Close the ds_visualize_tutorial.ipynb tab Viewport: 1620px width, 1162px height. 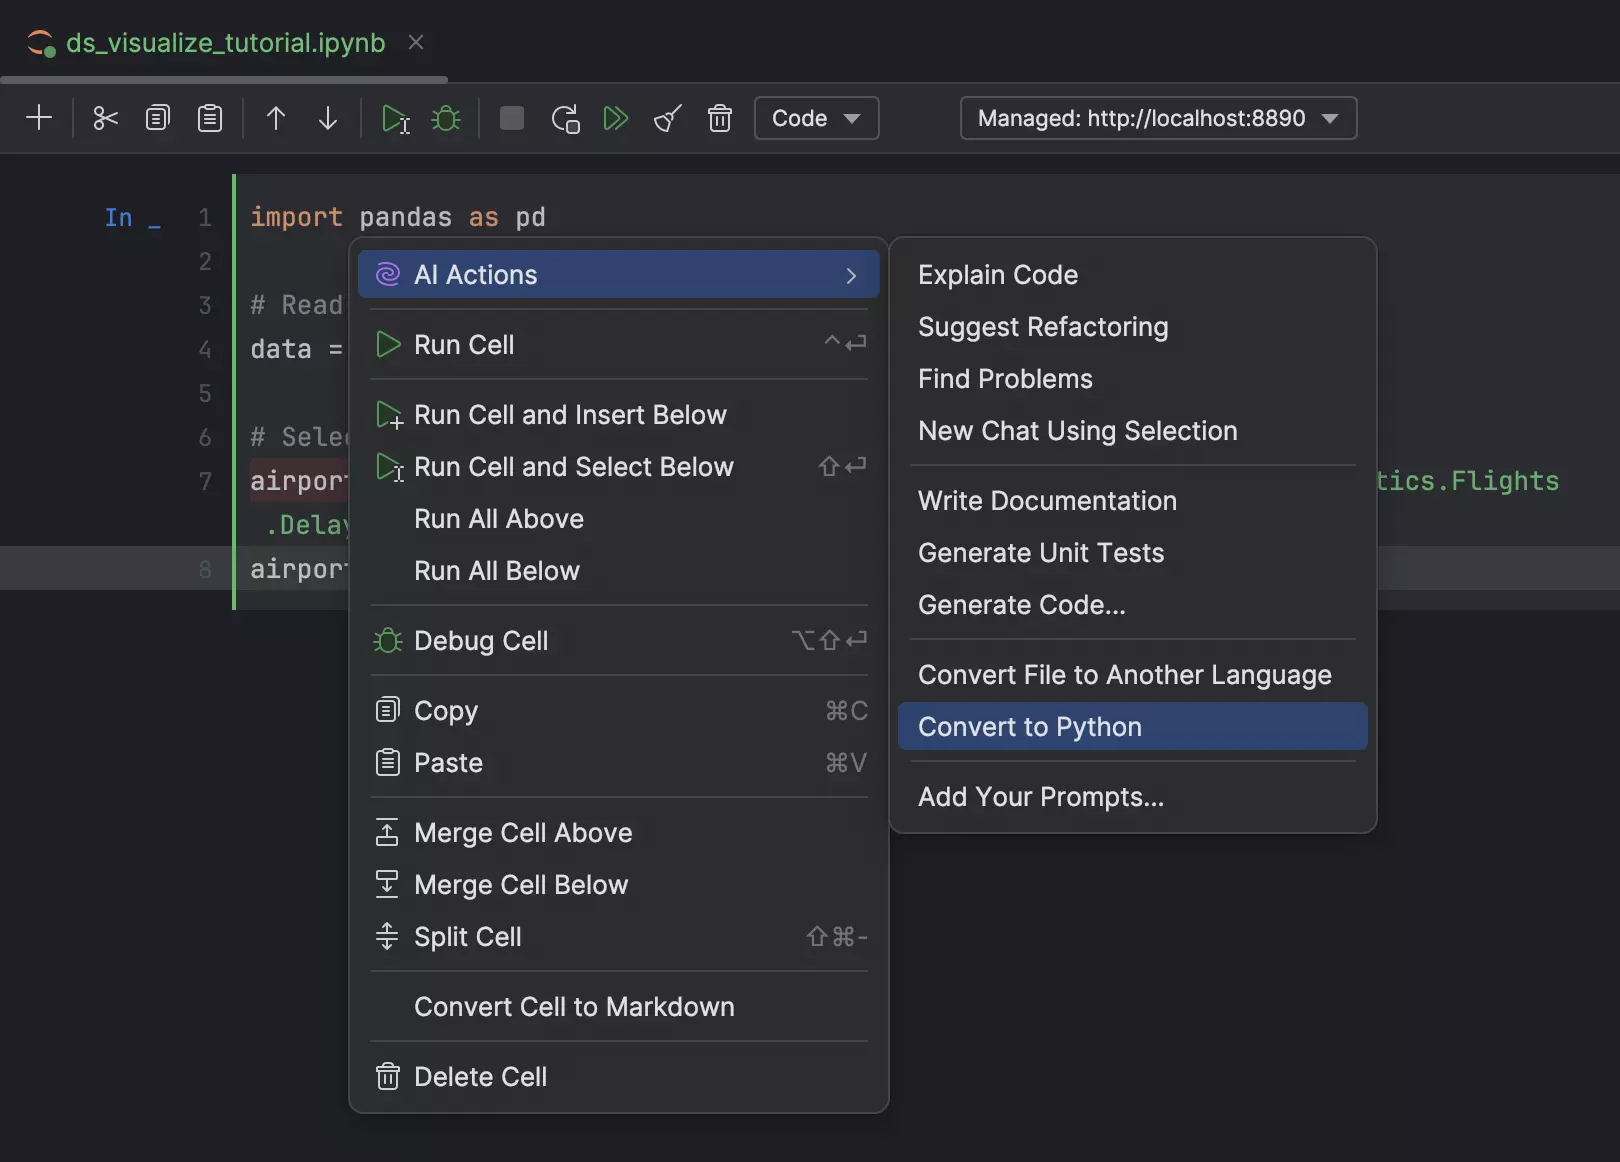click(x=416, y=43)
